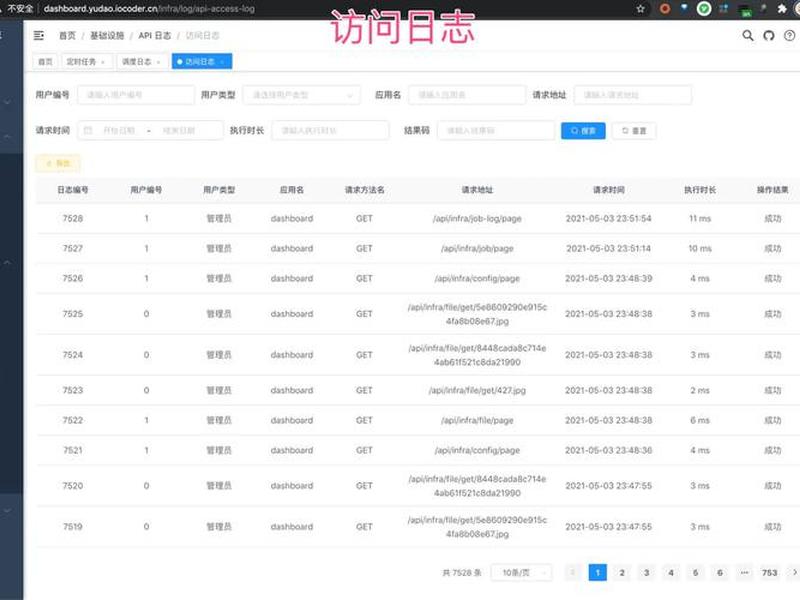Expand the top sidebar chevron menu
The height and width of the screenshot is (600, 800).
coord(8,102)
